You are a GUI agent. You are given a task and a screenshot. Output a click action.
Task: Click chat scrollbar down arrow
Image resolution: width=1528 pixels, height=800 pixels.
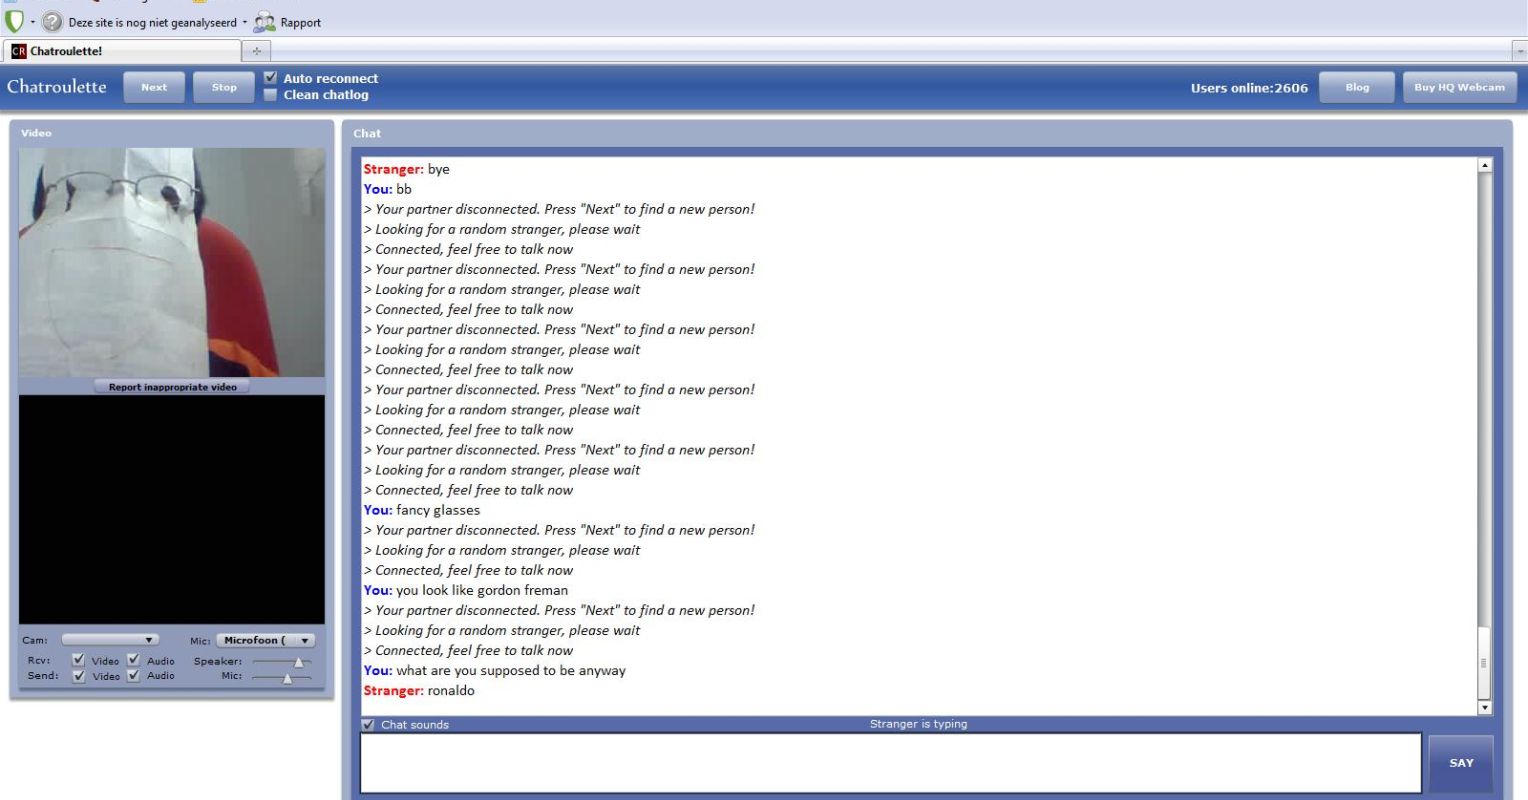click(x=1484, y=707)
